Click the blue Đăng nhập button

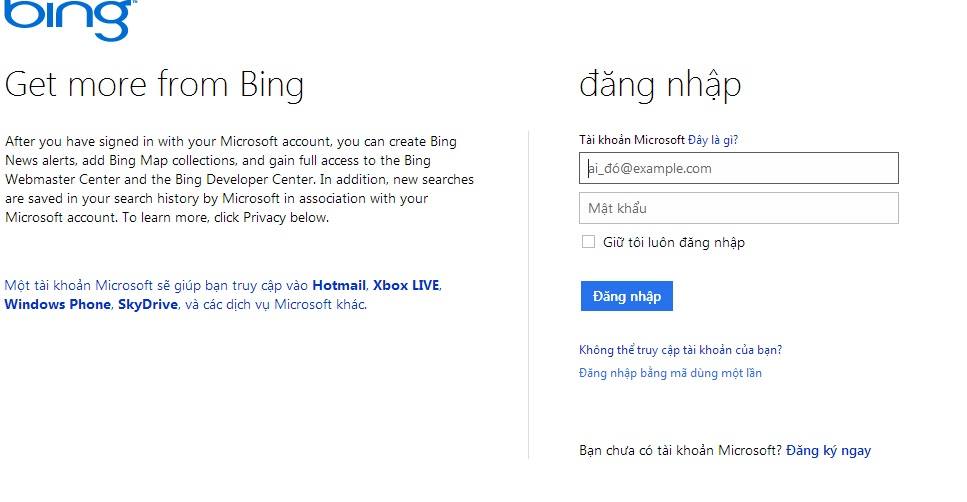coord(627,296)
